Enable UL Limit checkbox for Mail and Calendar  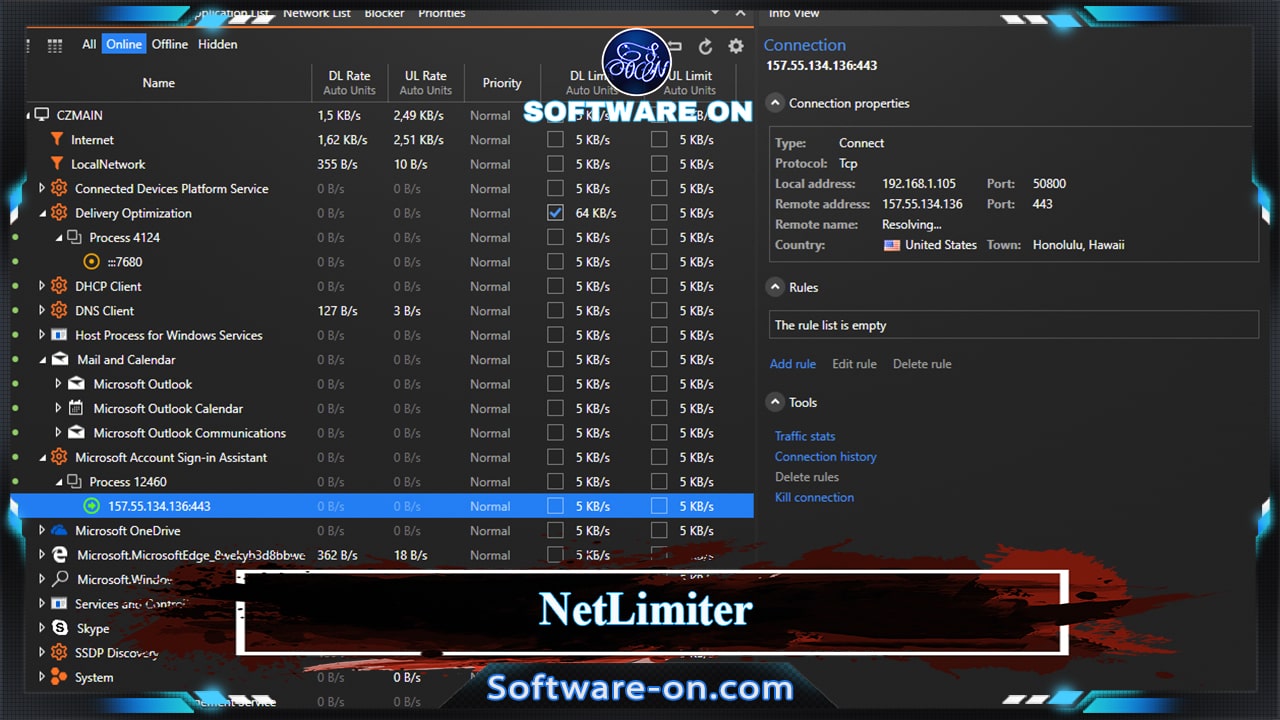[x=659, y=360]
